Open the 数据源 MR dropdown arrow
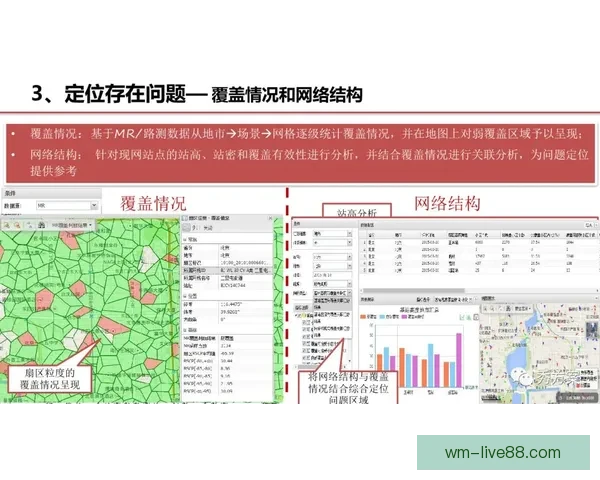 (x=94, y=206)
